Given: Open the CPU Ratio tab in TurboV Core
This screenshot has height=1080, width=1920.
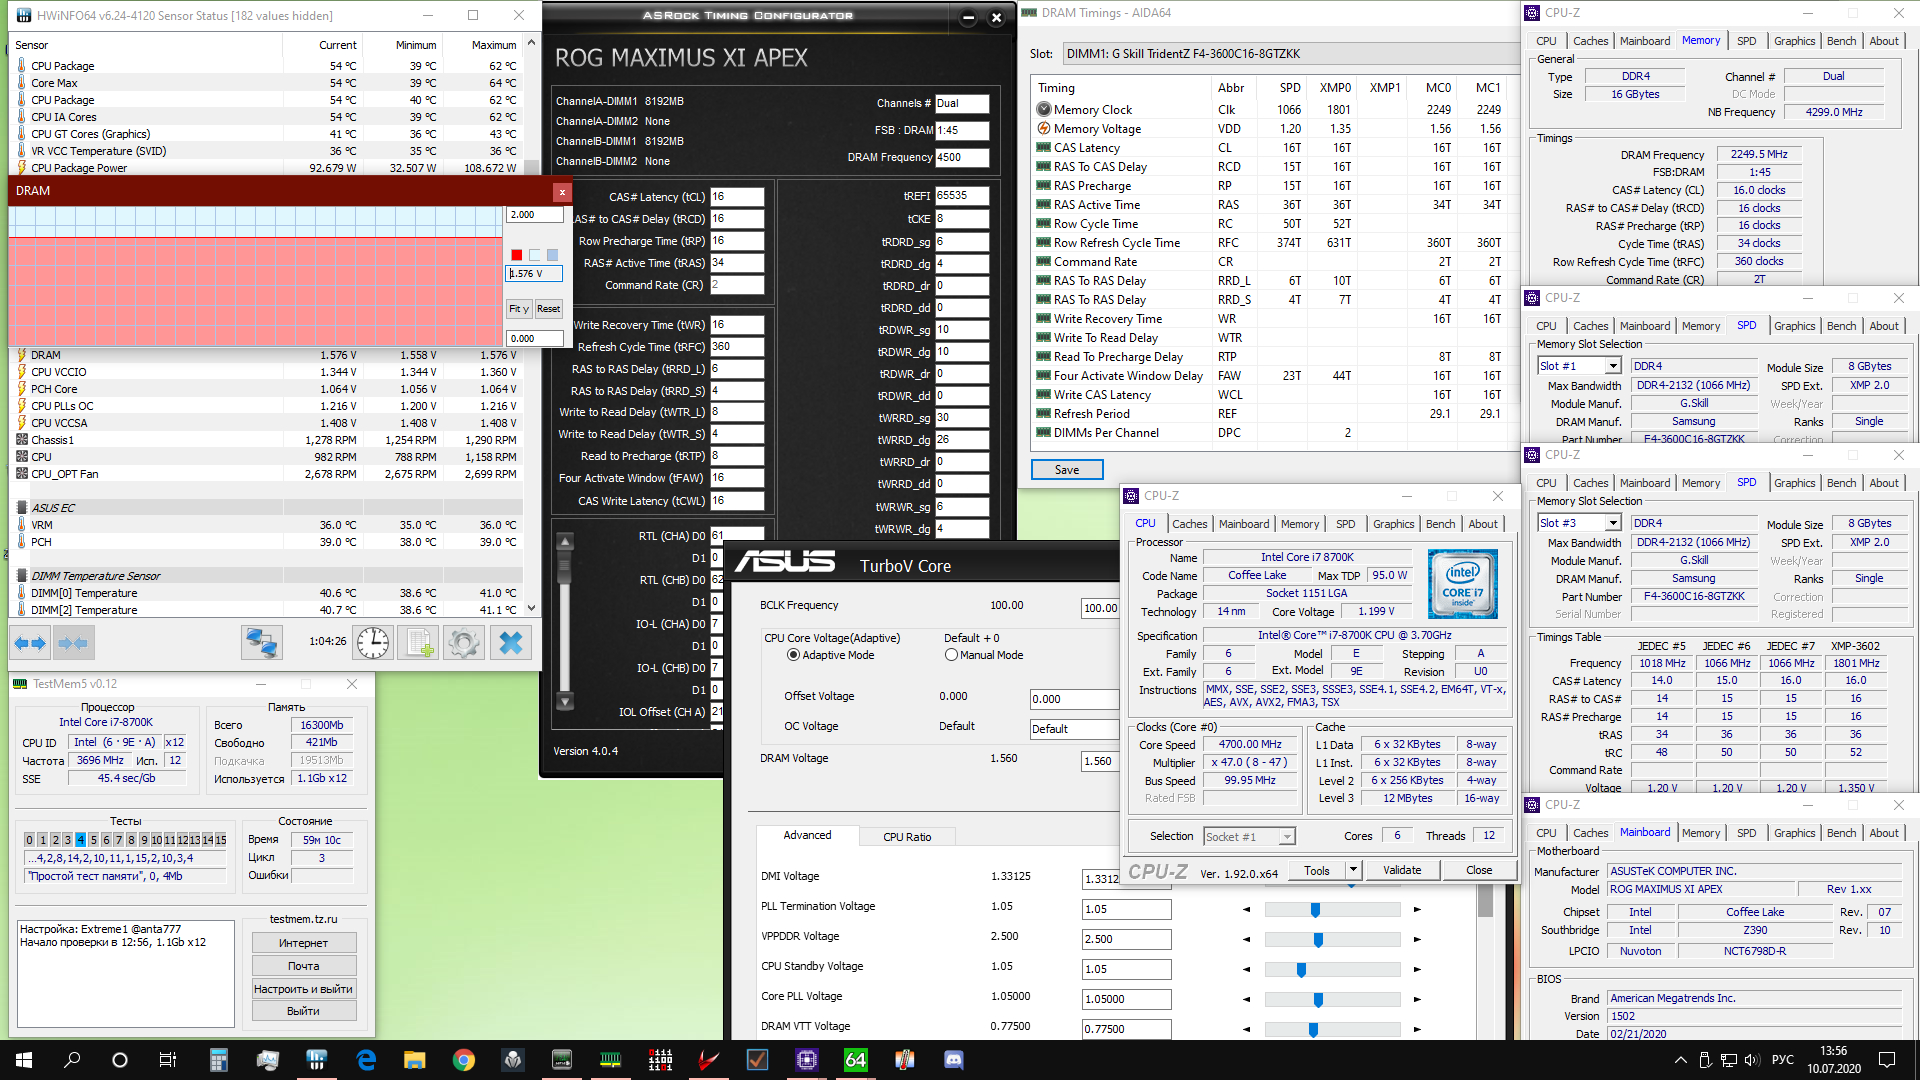Looking at the screenshot, I should pos(907,837).
